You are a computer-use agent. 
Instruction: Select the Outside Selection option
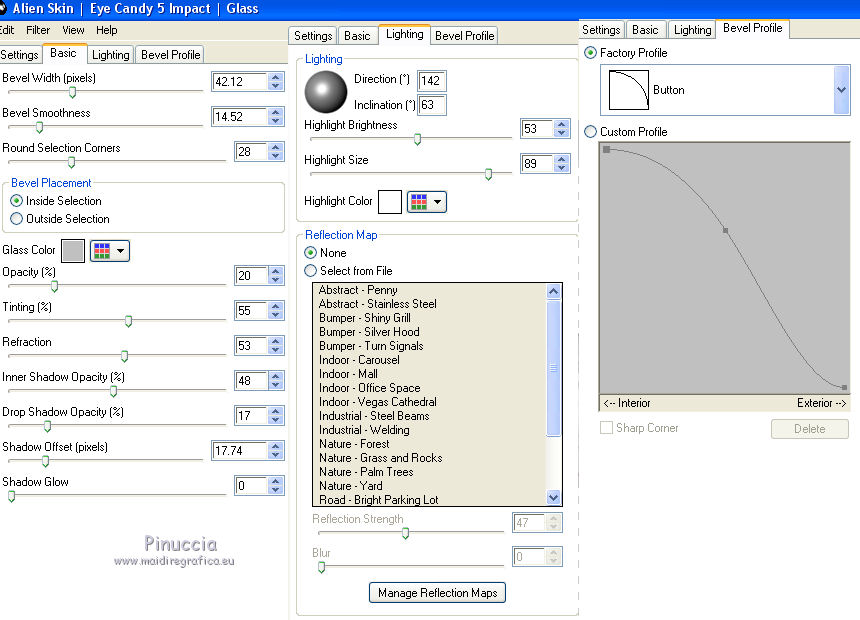17,219
